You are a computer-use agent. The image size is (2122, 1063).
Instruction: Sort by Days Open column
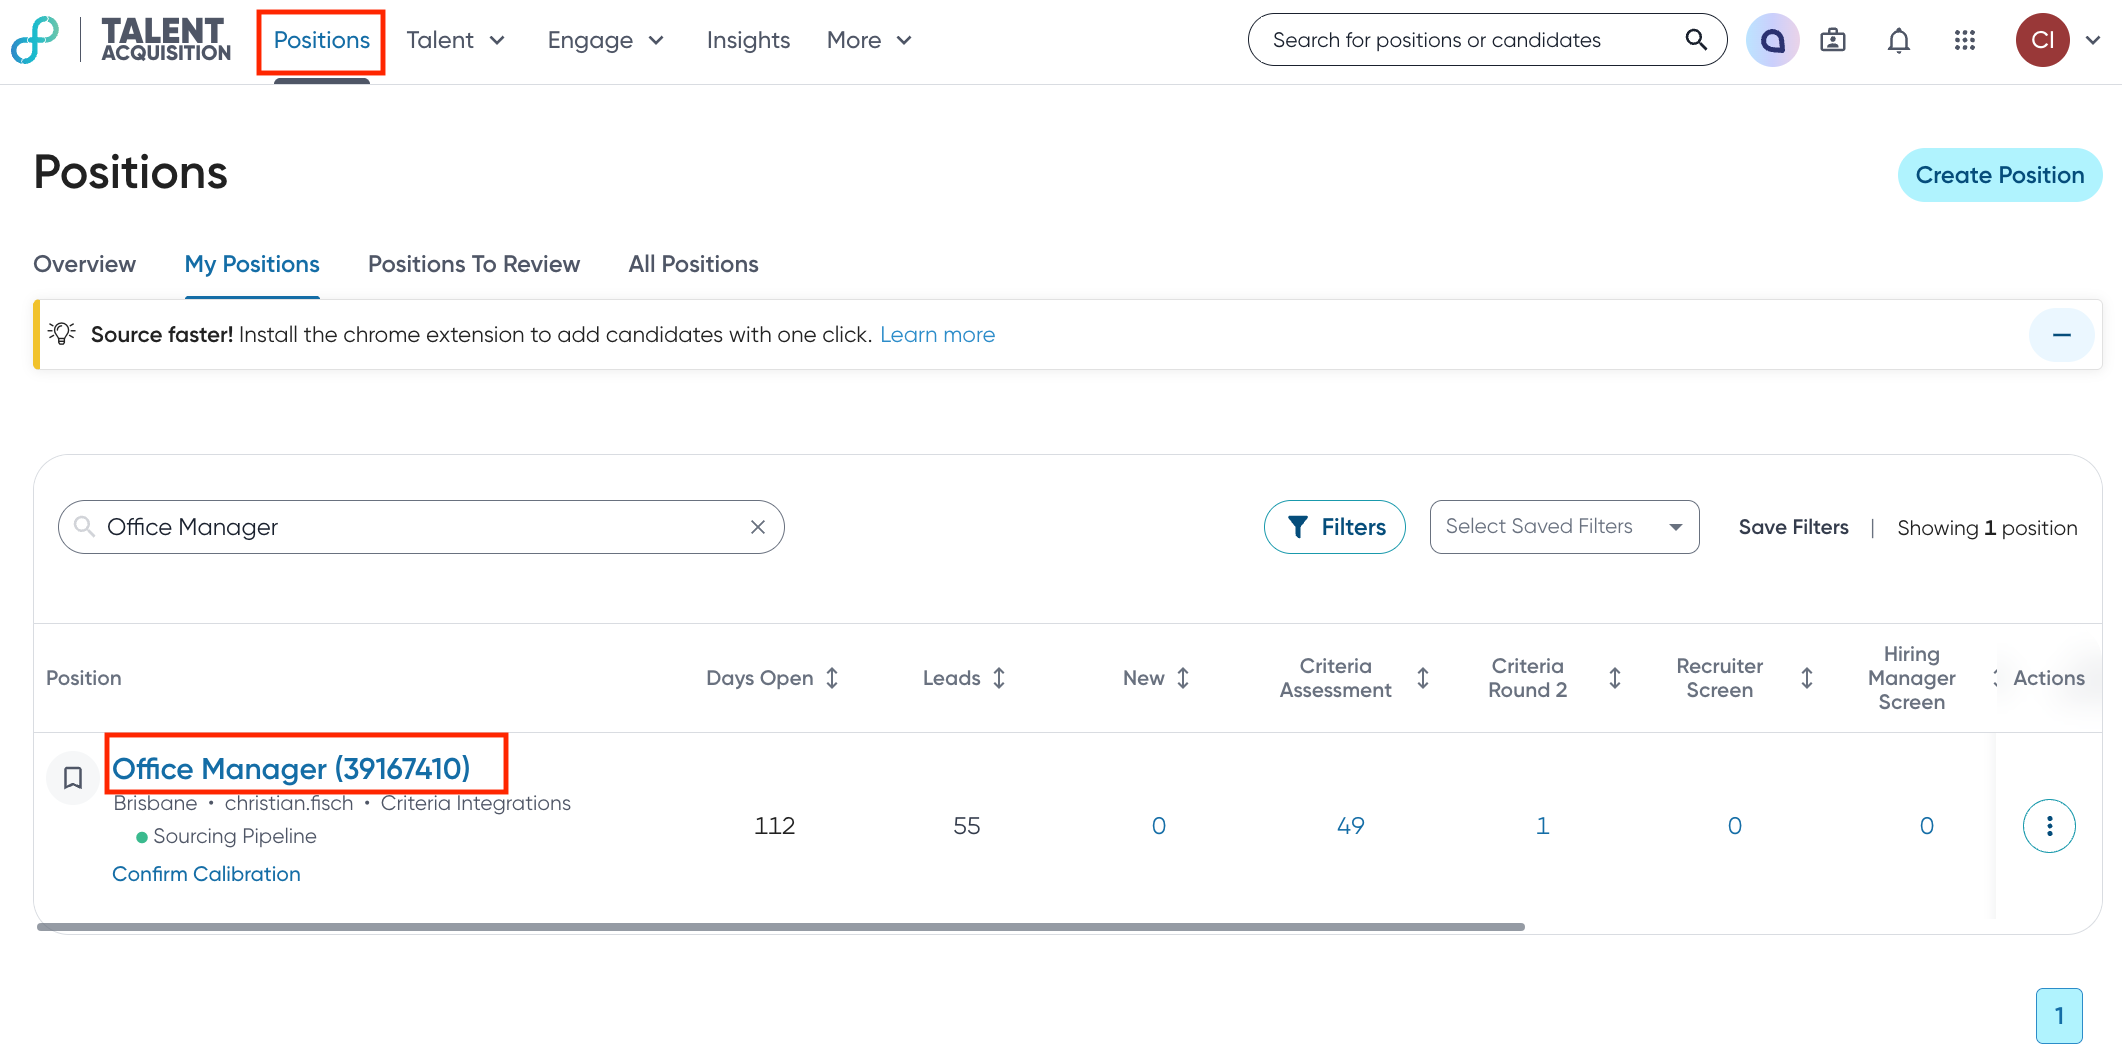pos(832,678)
